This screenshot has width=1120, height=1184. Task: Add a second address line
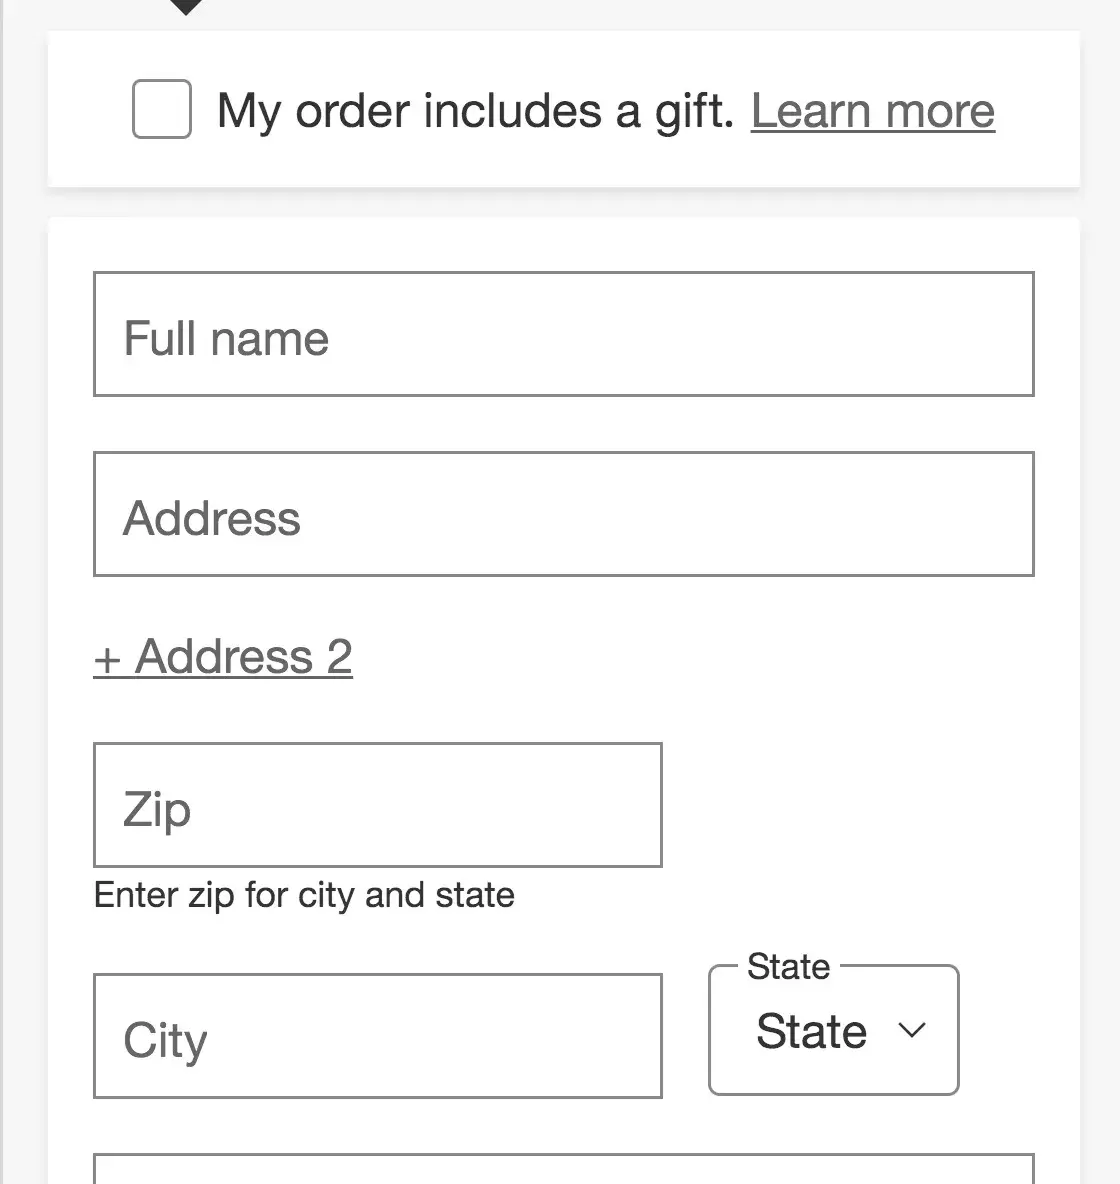point(223,657)
